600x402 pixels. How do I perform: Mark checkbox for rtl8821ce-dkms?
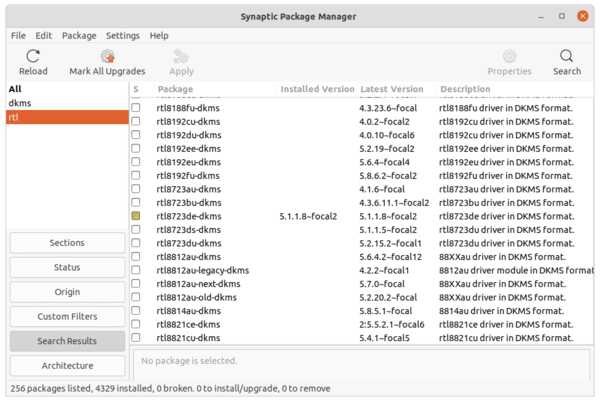click(136, 324)
